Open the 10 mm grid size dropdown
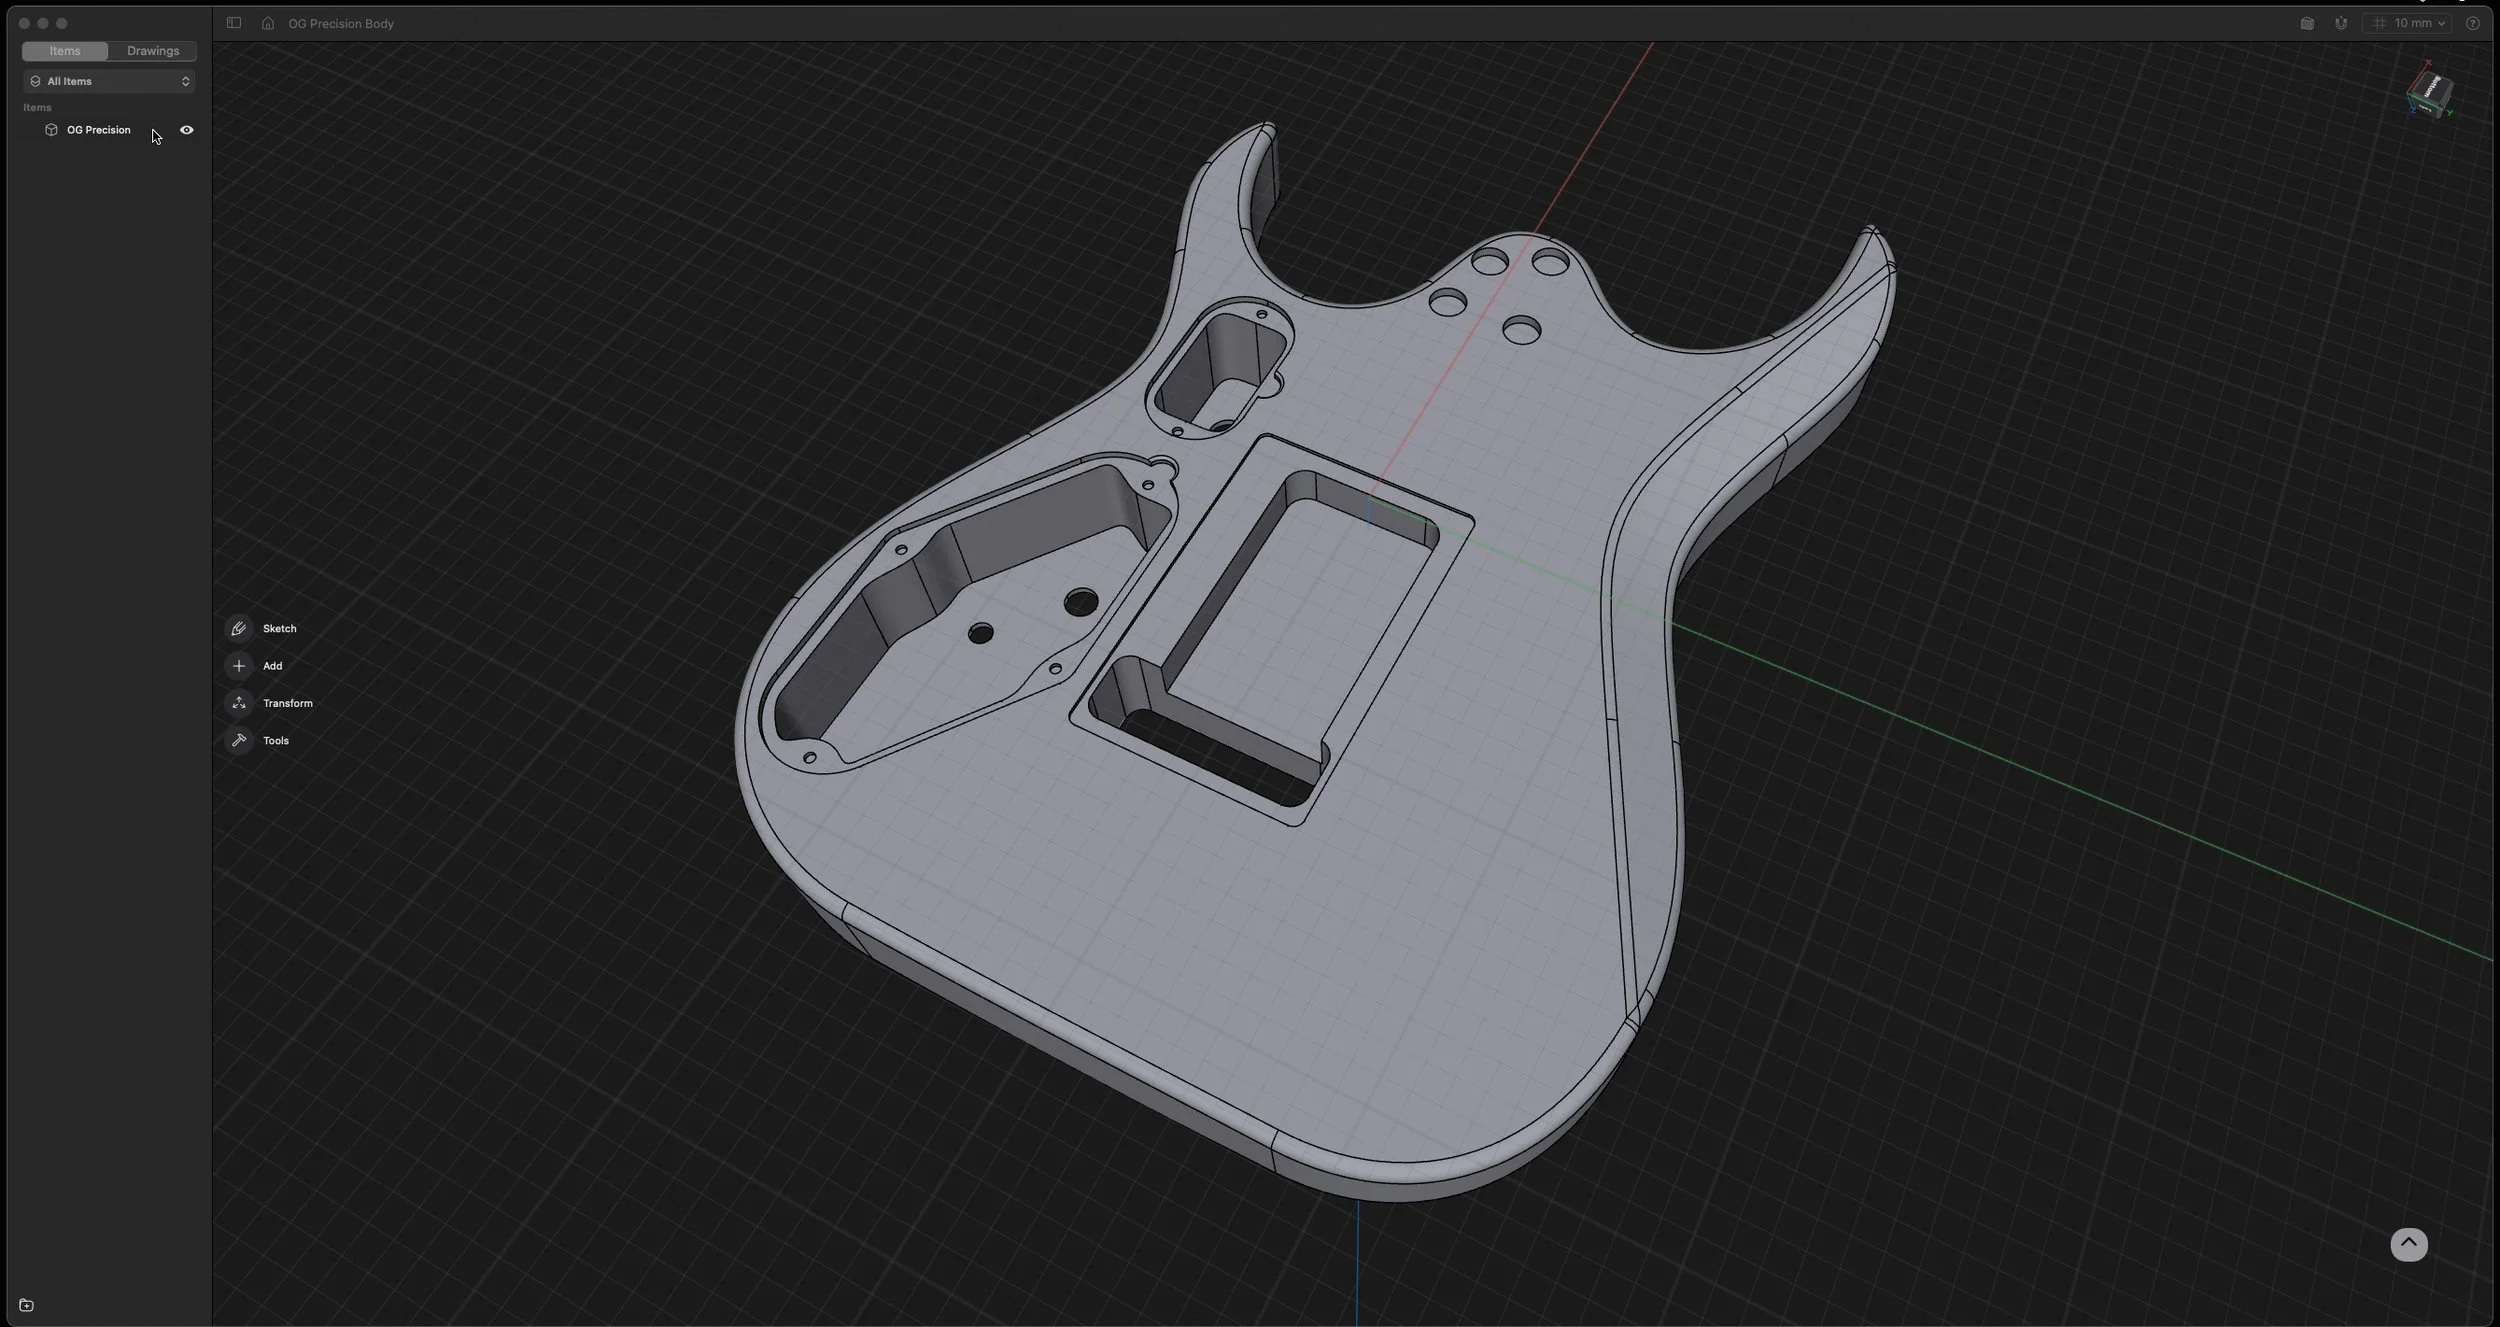 2411,23
